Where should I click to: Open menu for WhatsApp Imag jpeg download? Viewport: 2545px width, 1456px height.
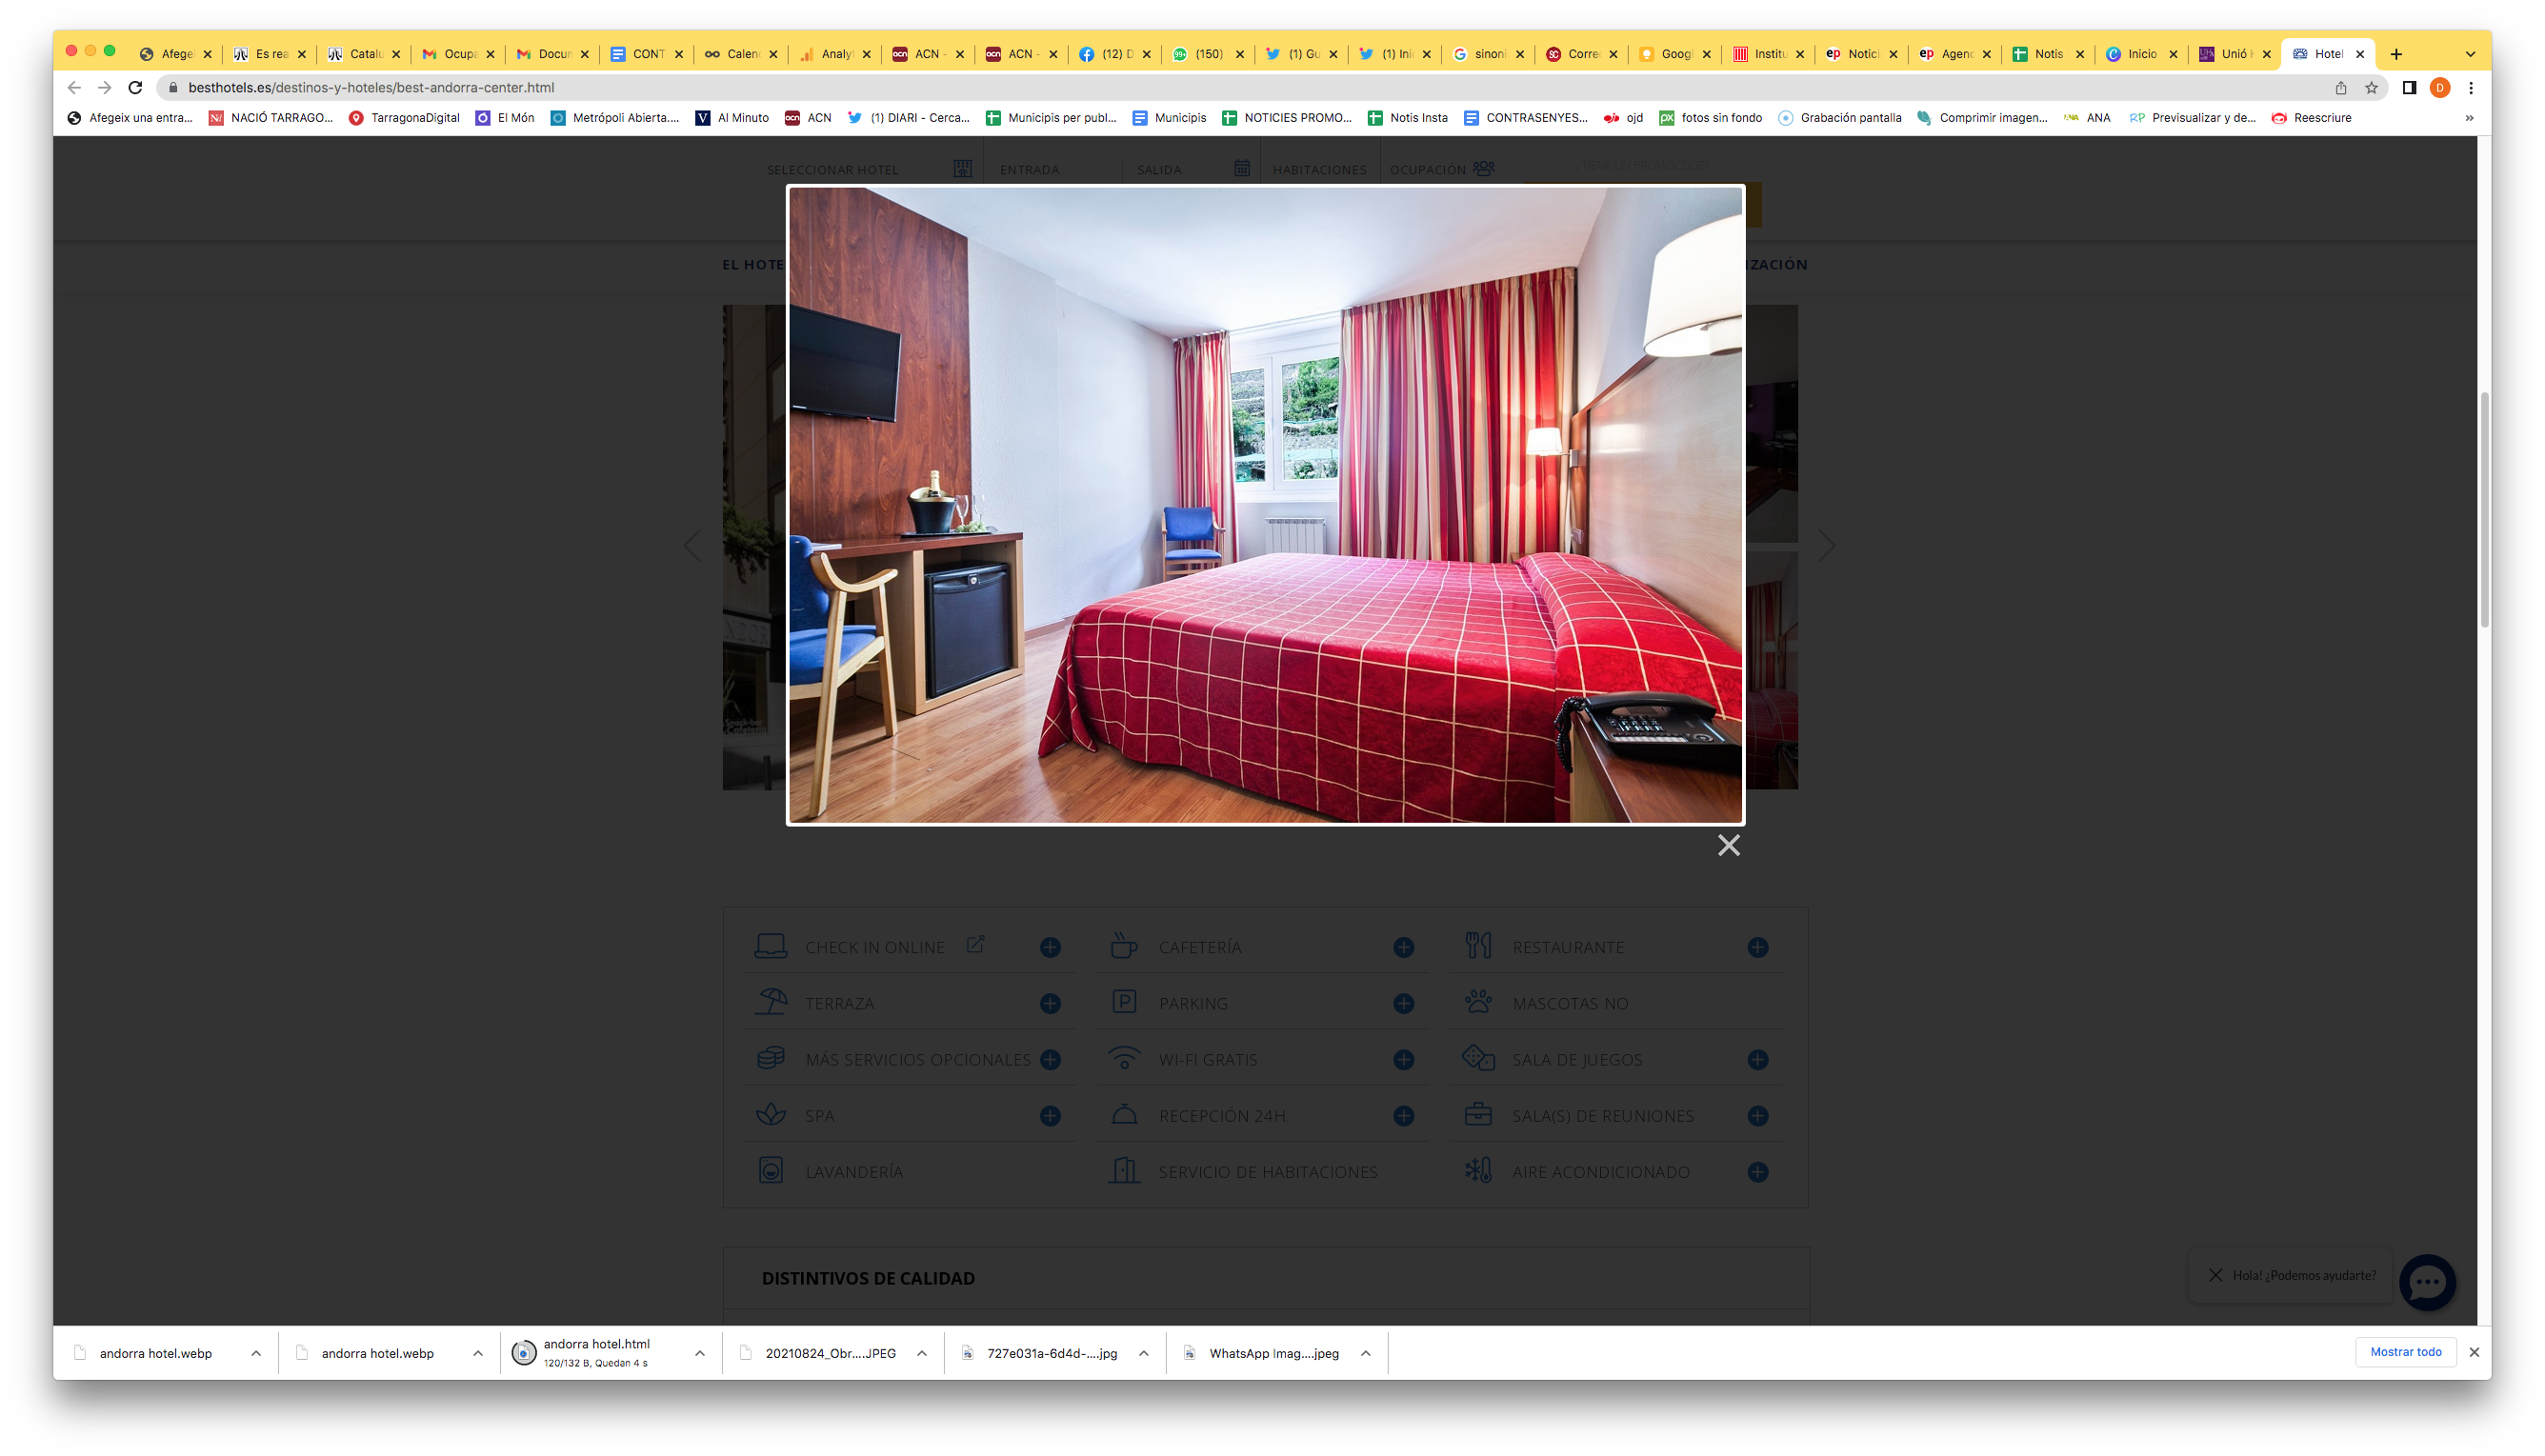[1365, 1353]
